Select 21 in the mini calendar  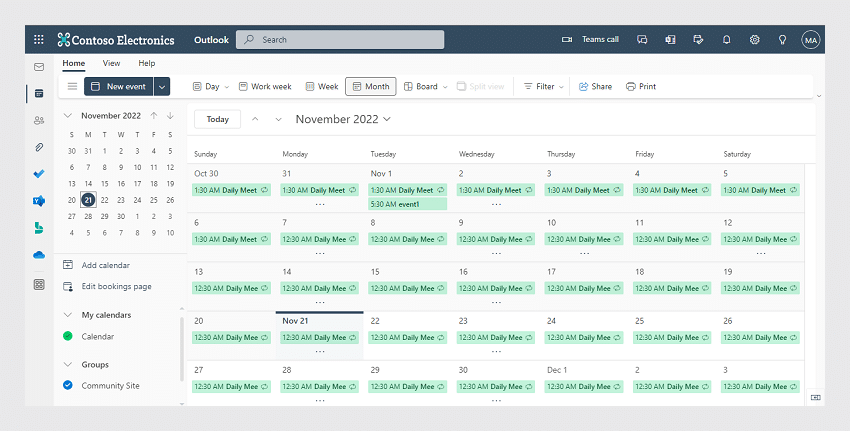click(x=88, y=200)
